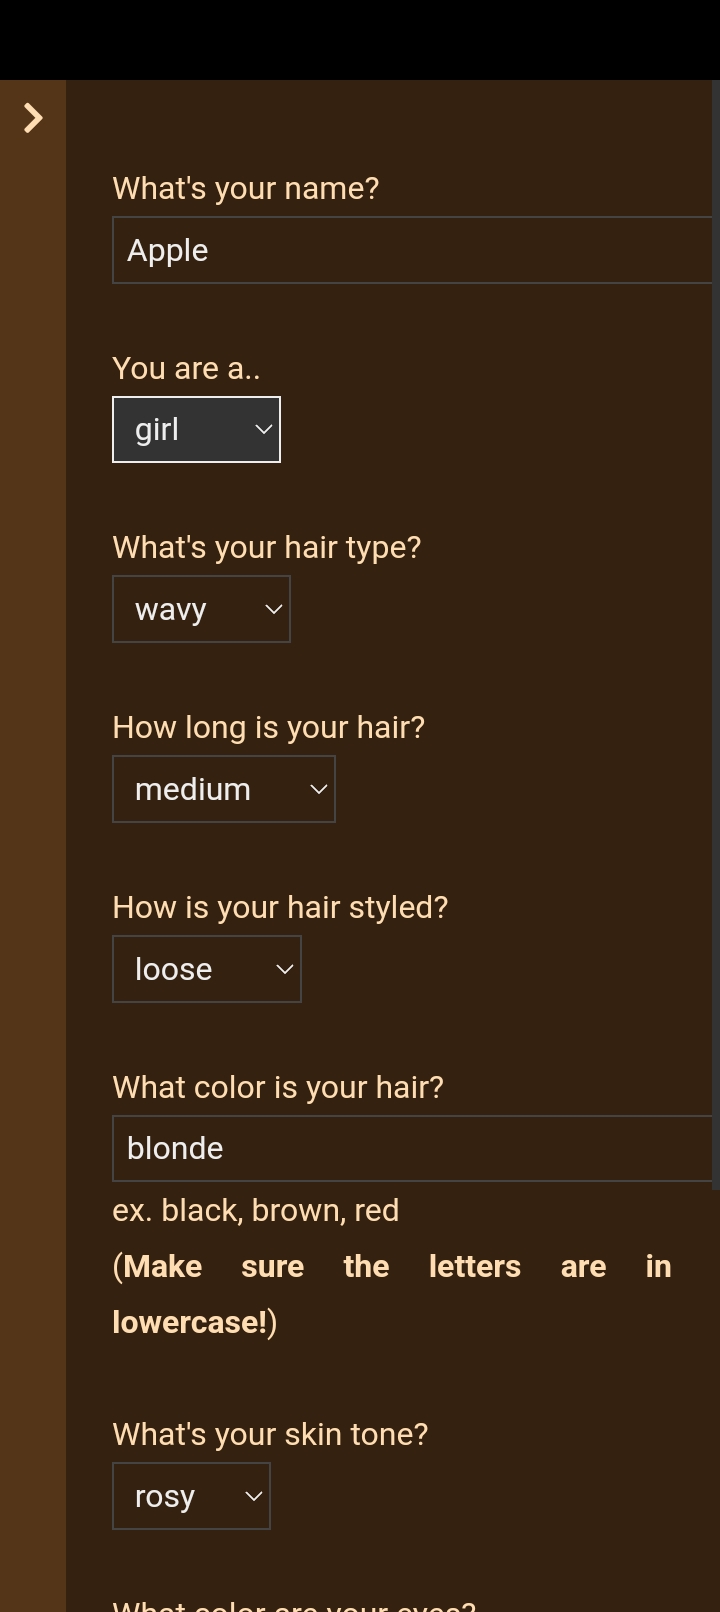Open the hair style dropdown showing loose
The height and width of the screenshot is (1612, 720).
coord(207,969)
